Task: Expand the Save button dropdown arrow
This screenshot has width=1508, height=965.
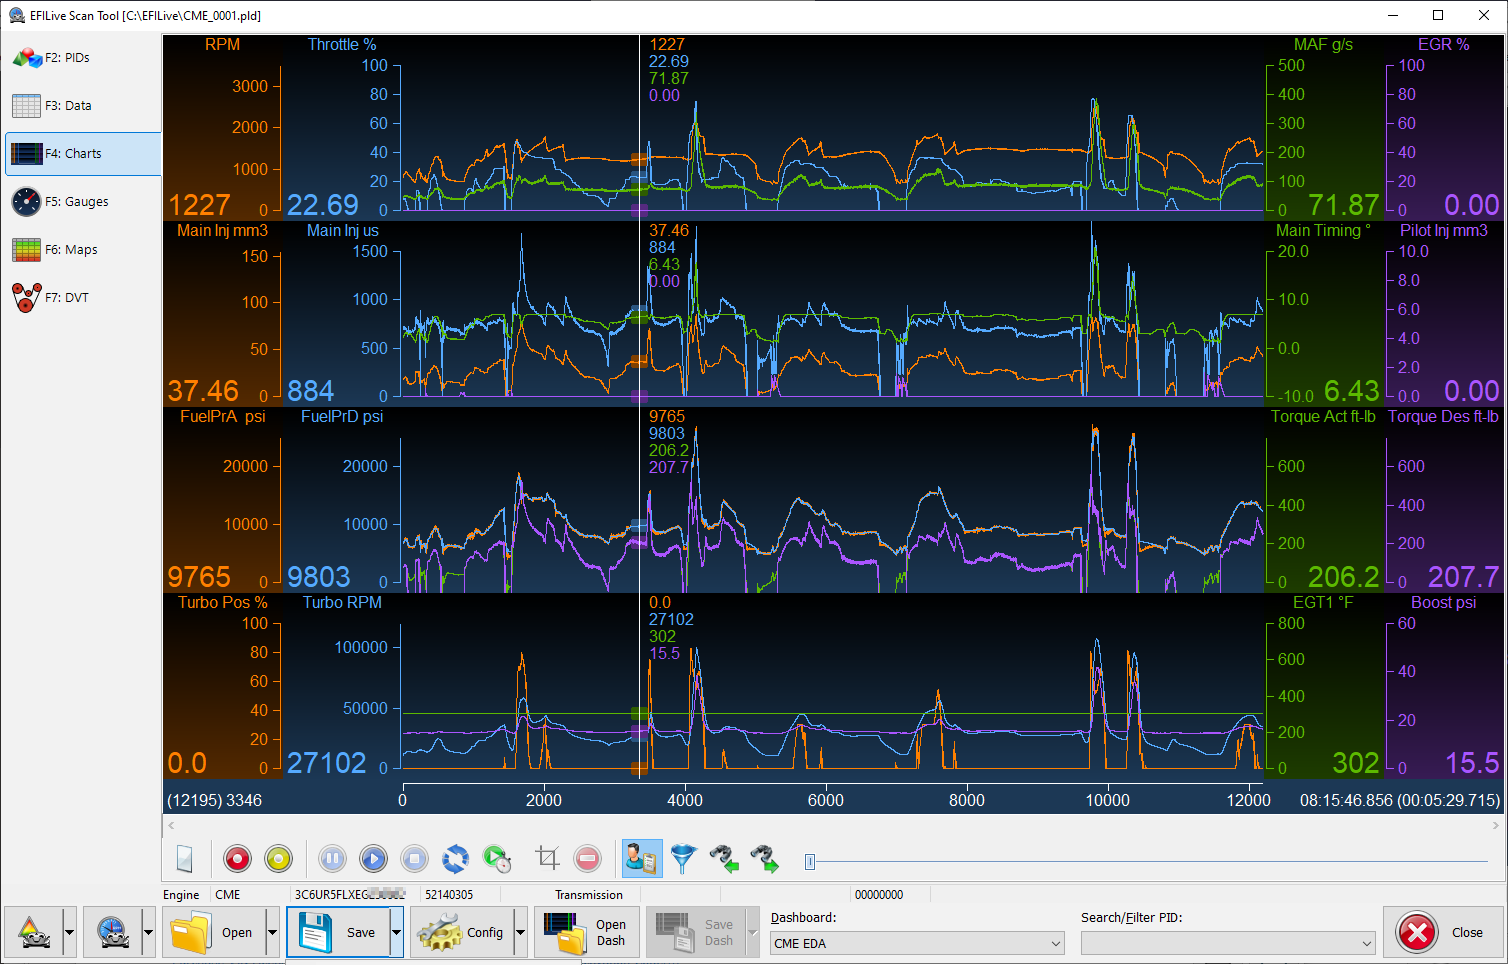Action: [396, 932]
